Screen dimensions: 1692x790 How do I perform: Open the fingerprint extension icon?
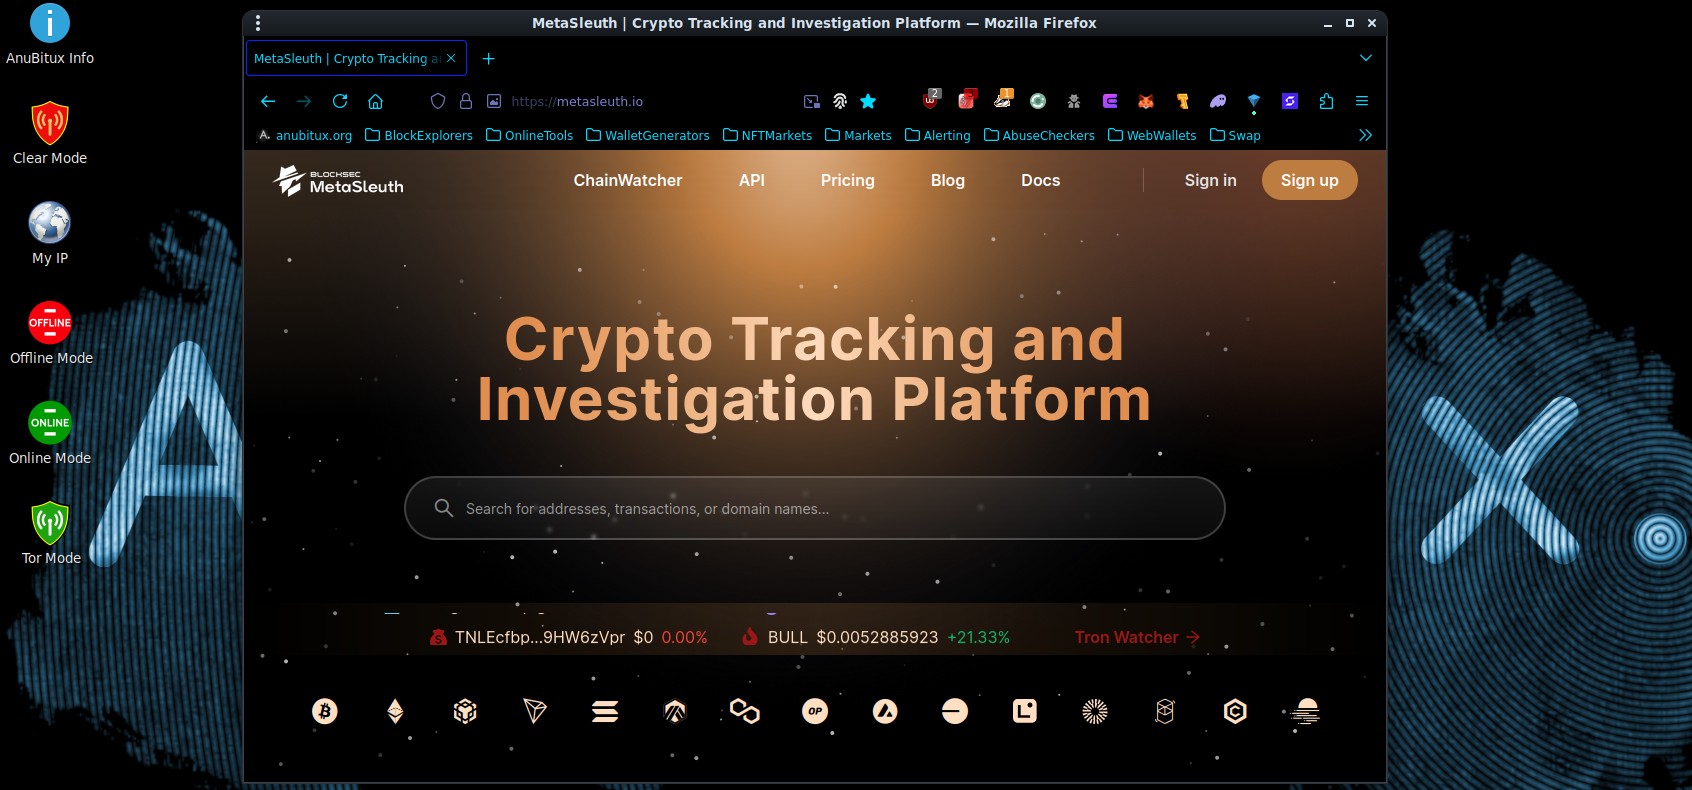coord(840,101)
